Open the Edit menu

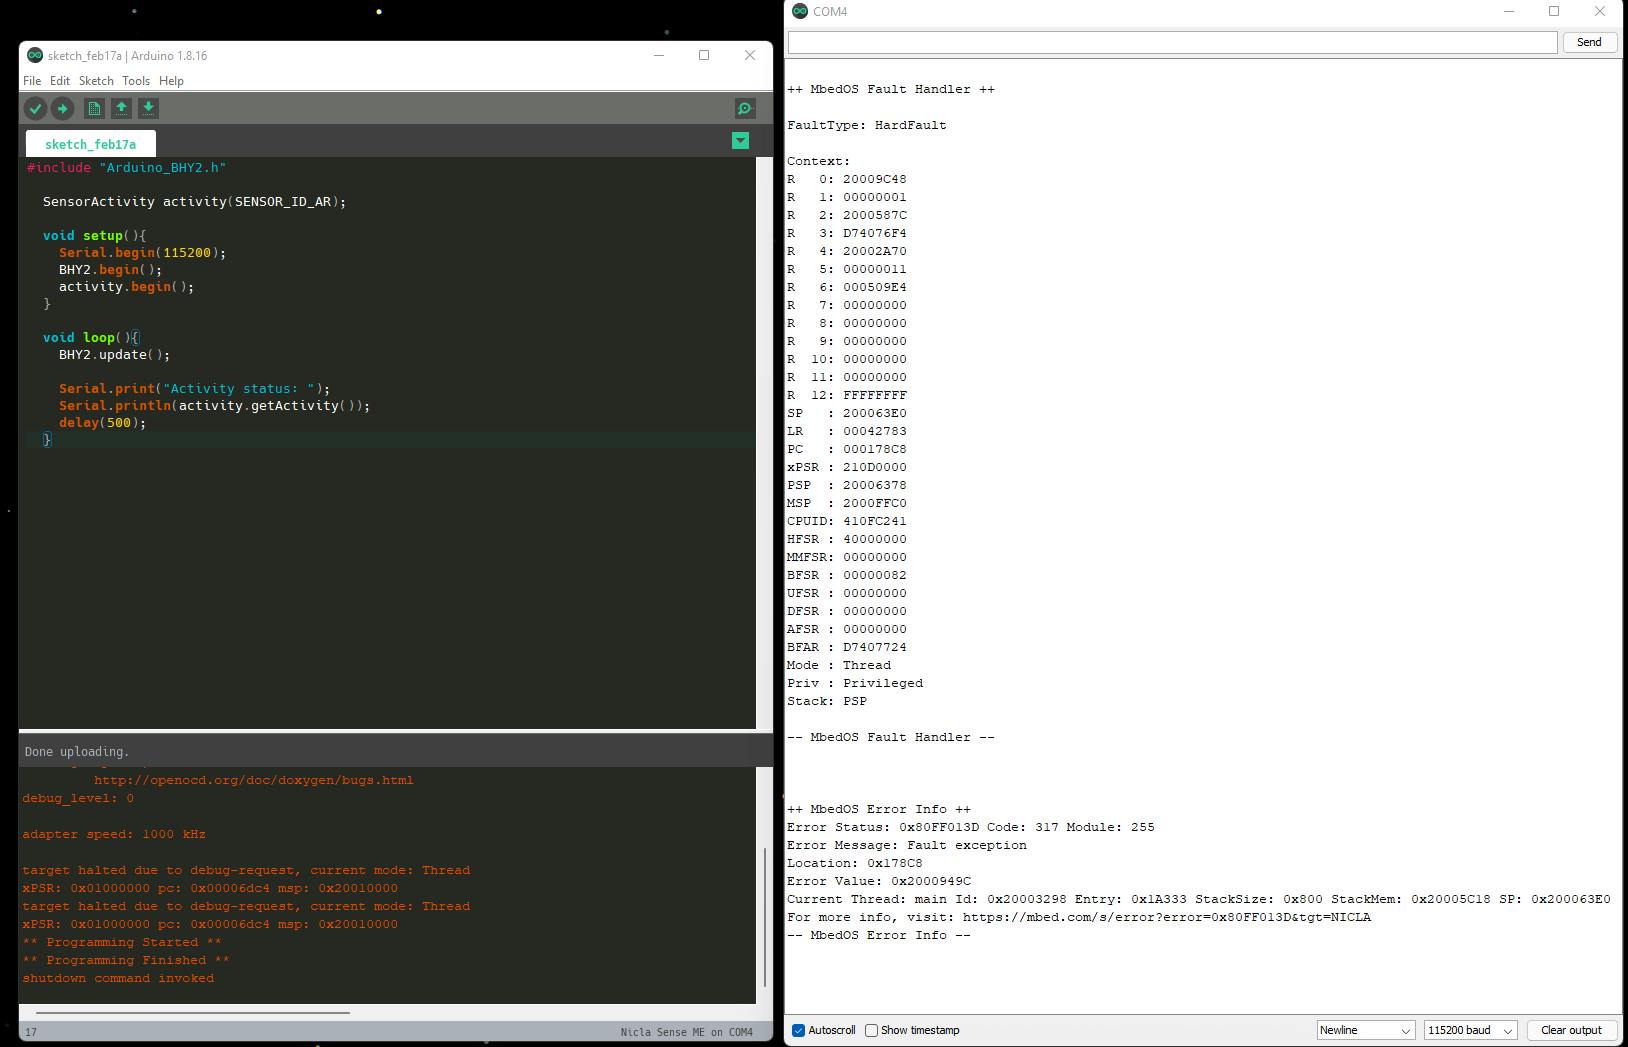tap(60, 81)
